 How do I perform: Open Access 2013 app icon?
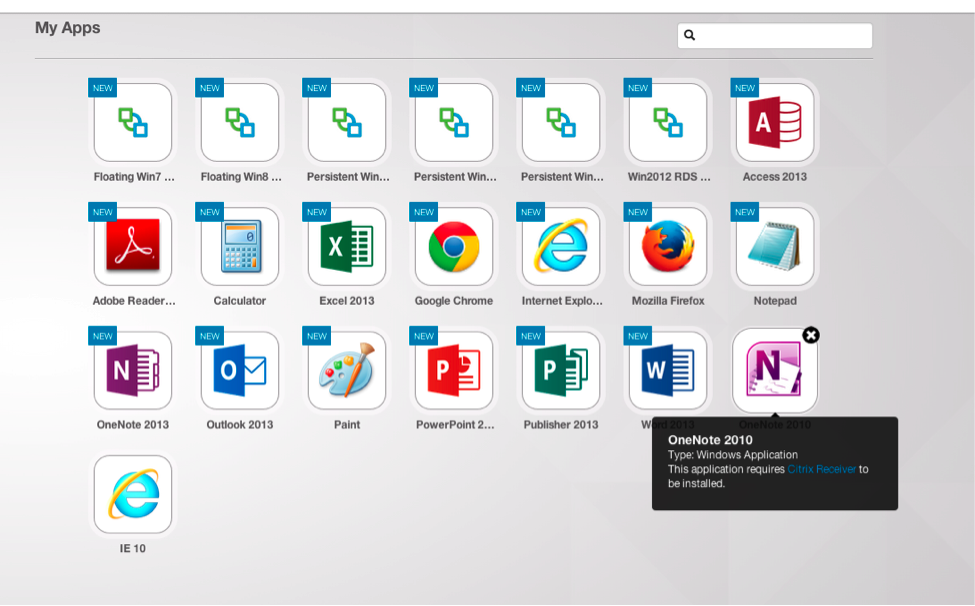coord(775,122)
